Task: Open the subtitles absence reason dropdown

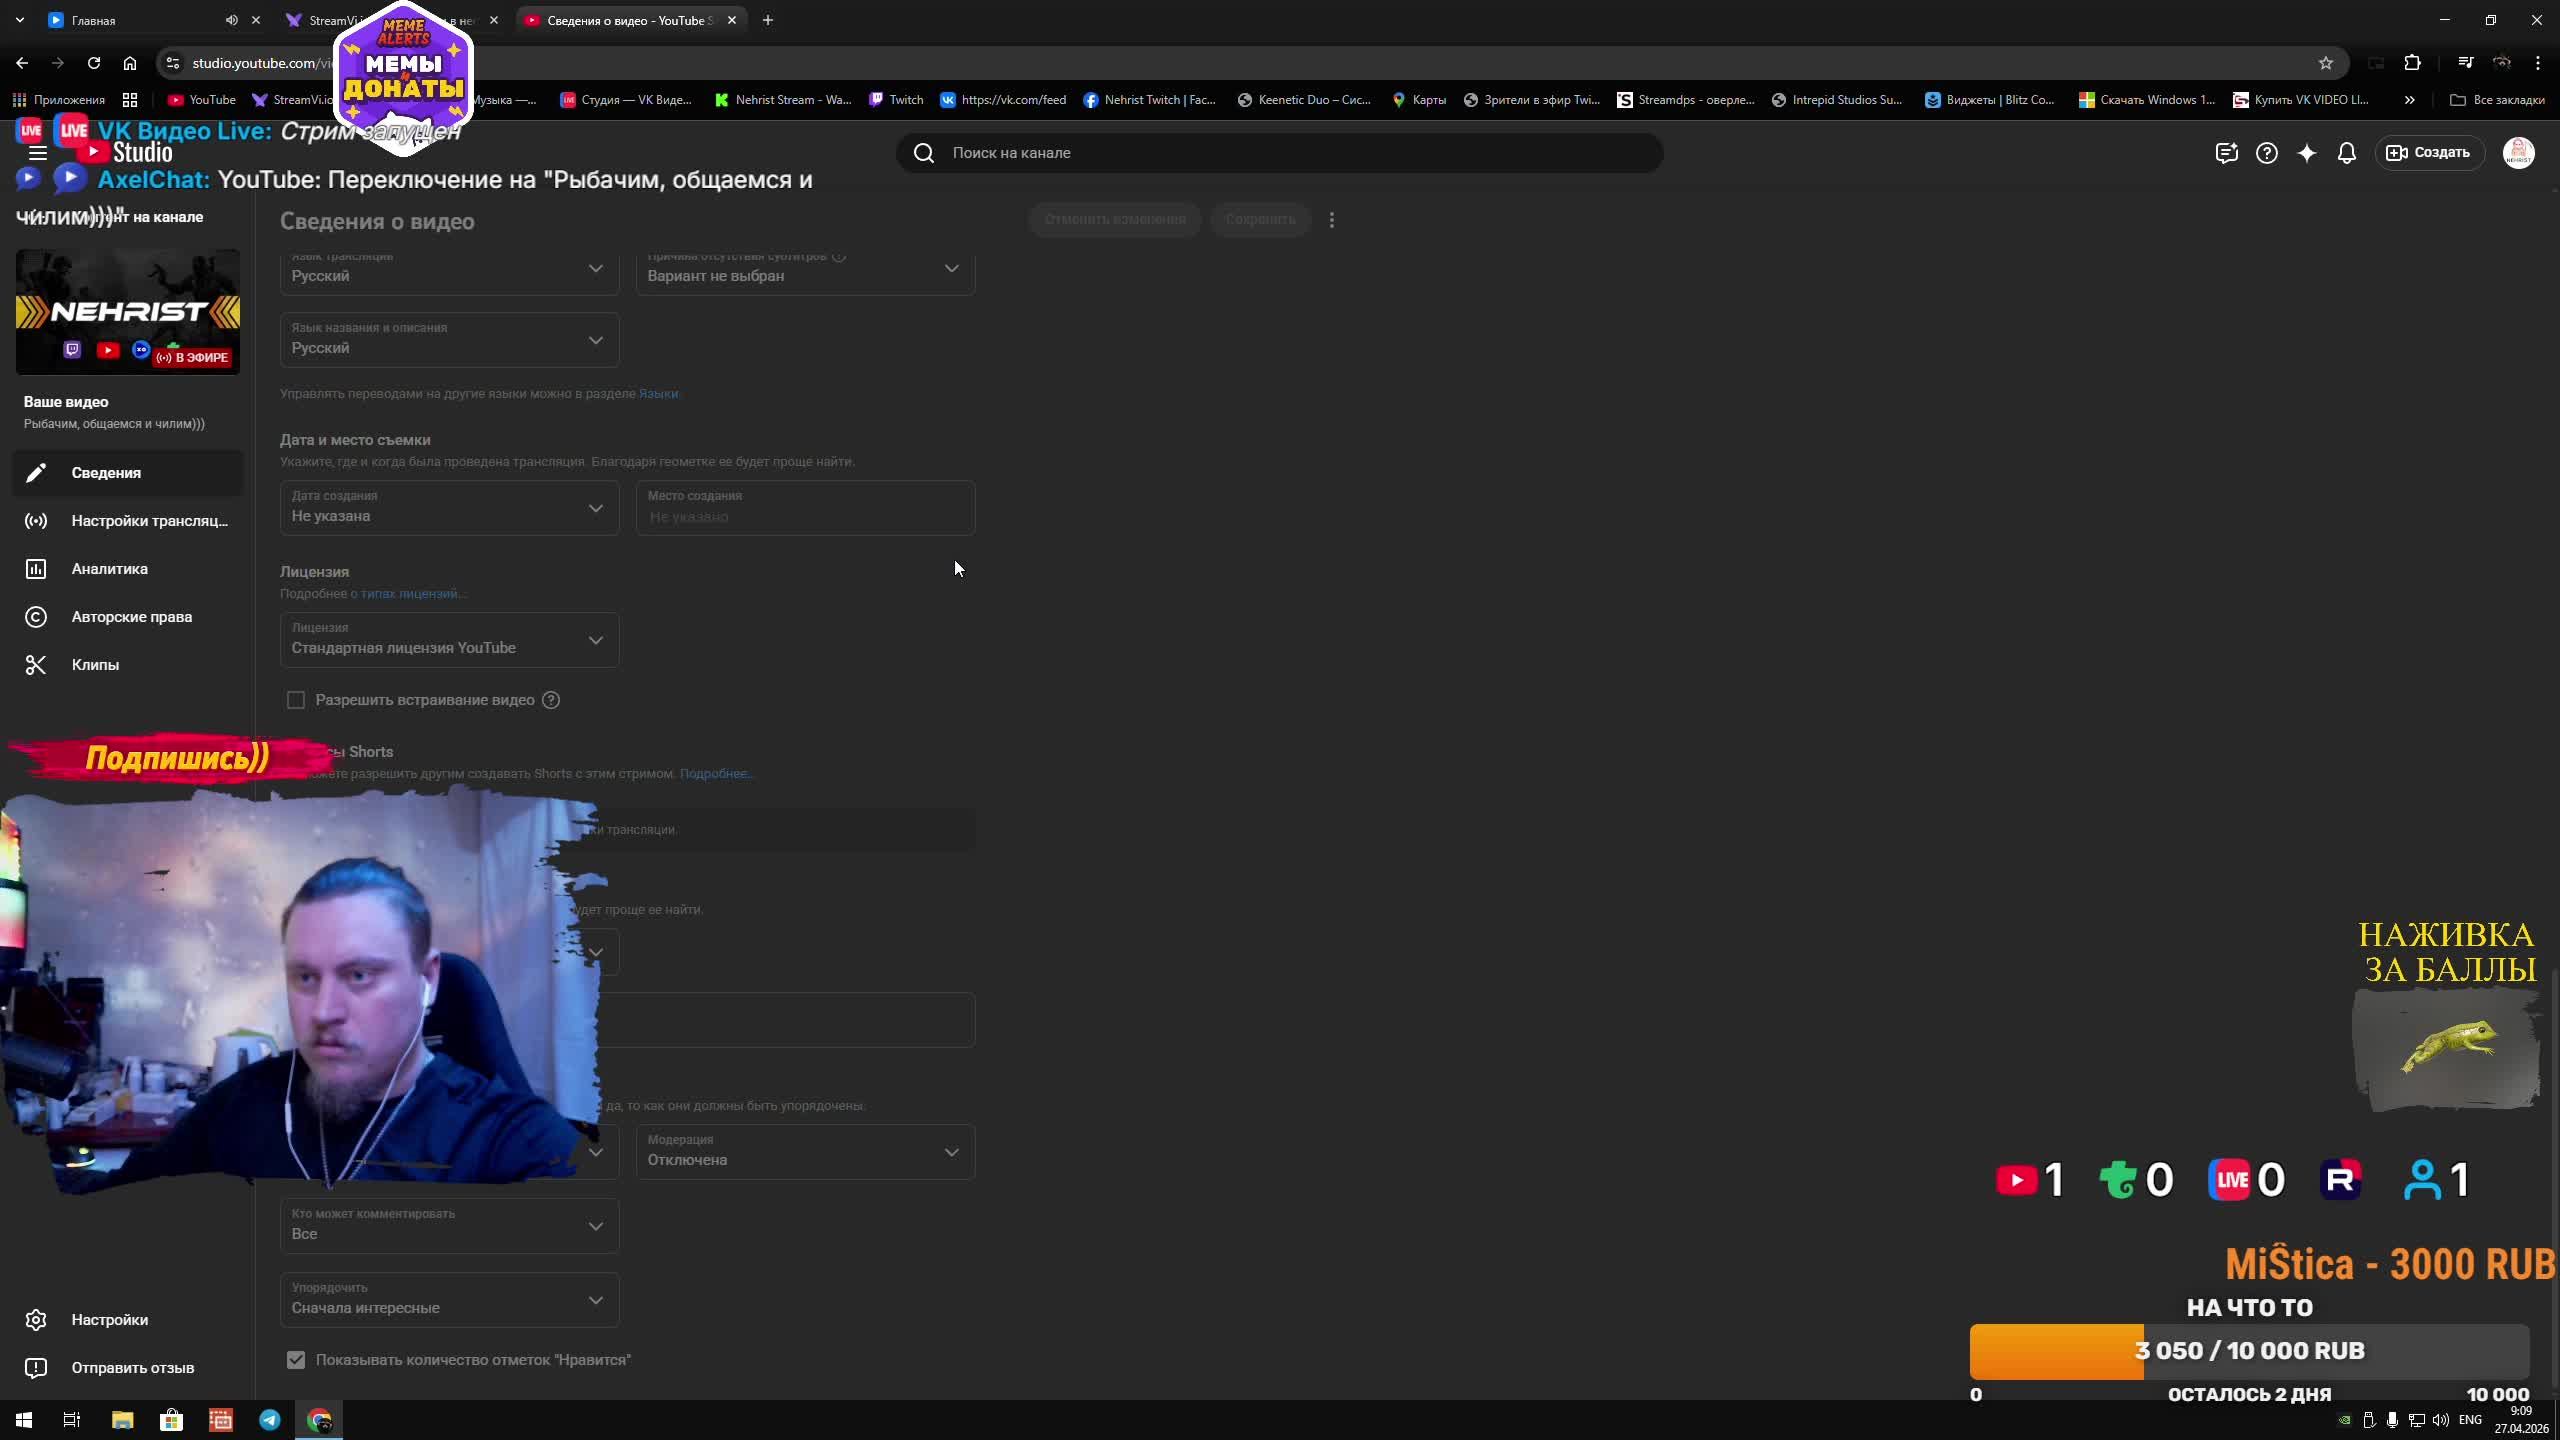Action: coord(806,270)
